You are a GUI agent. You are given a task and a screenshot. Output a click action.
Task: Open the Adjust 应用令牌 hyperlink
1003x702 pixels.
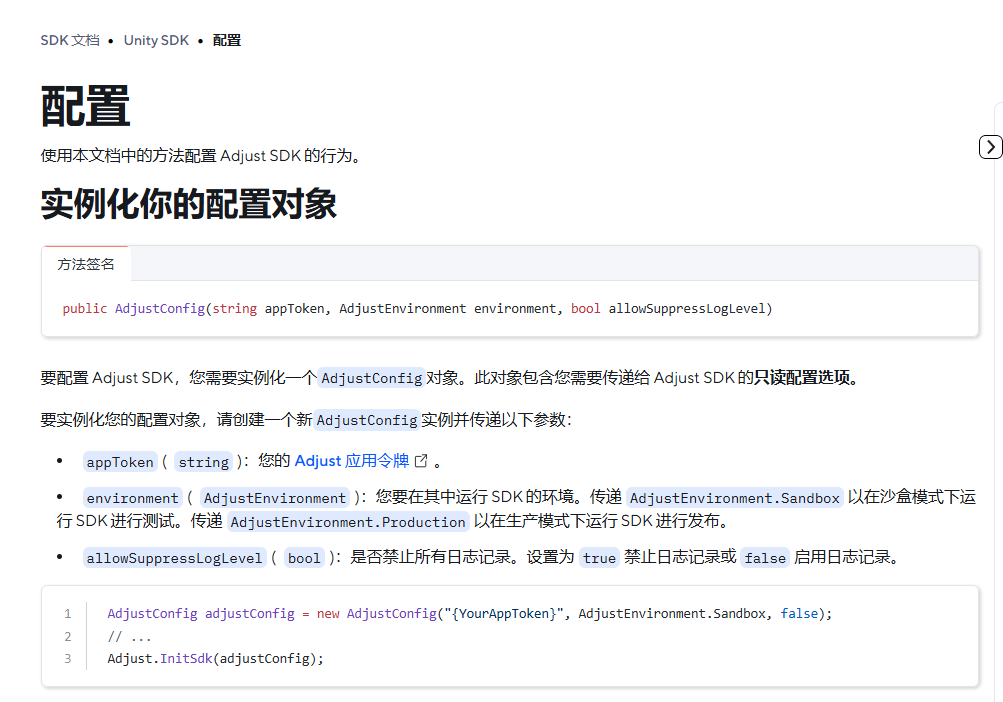351,461
